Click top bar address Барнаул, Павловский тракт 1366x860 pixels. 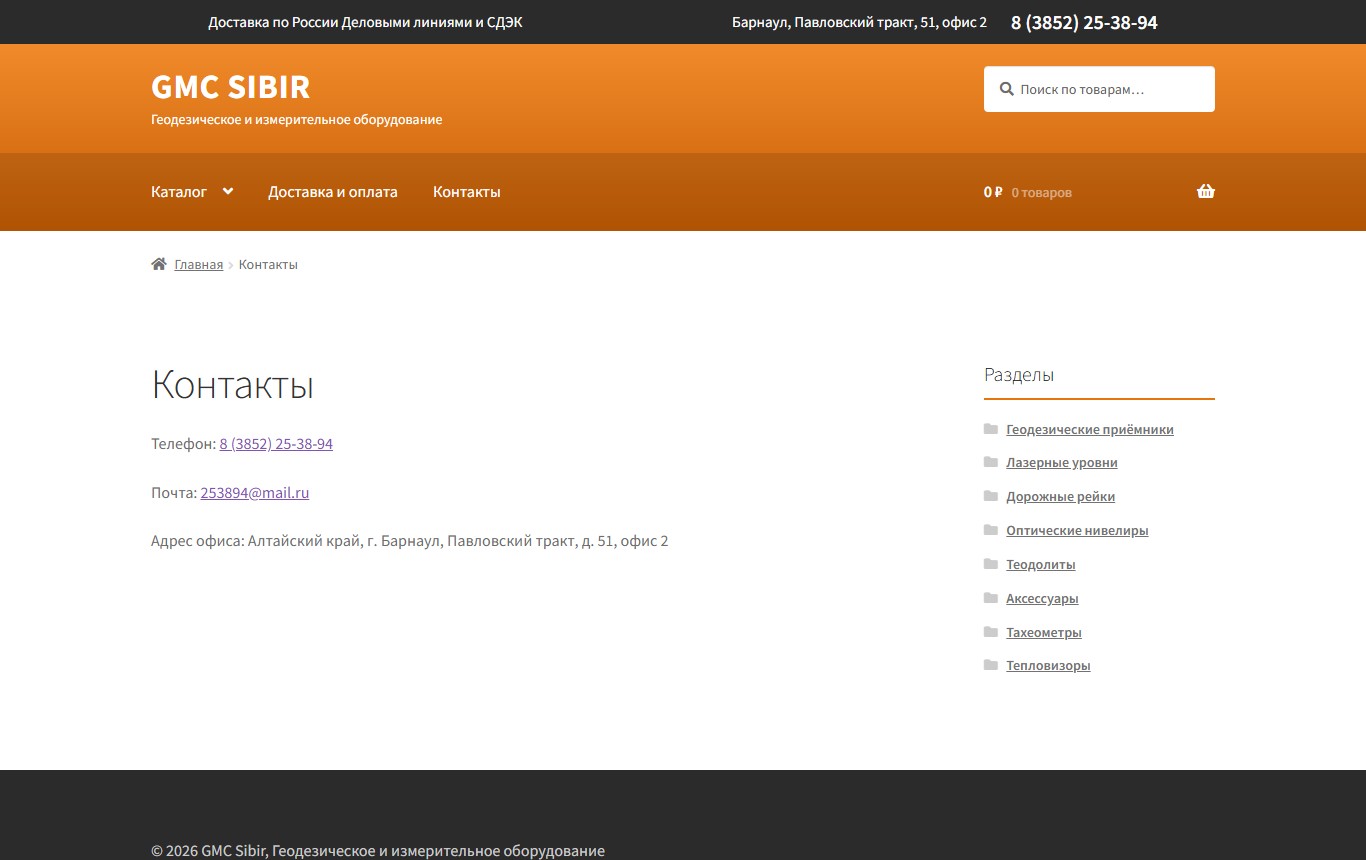pyautogui.click(x=859, y=22)
